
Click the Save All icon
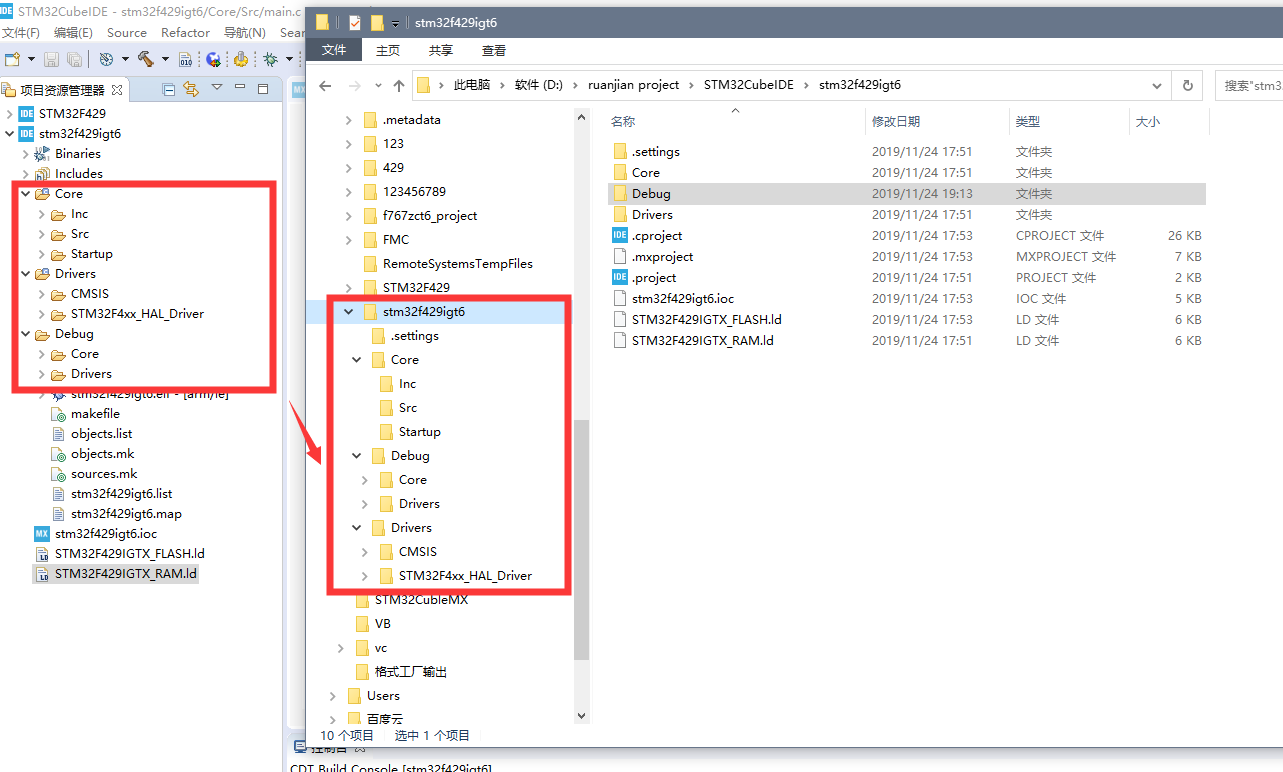[x=72, y=59]
